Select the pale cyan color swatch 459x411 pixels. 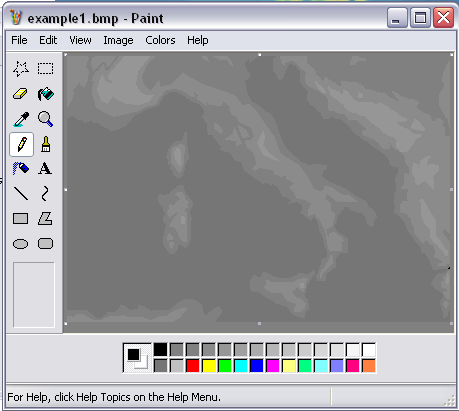pyautogui.click(x=321, y=366)
